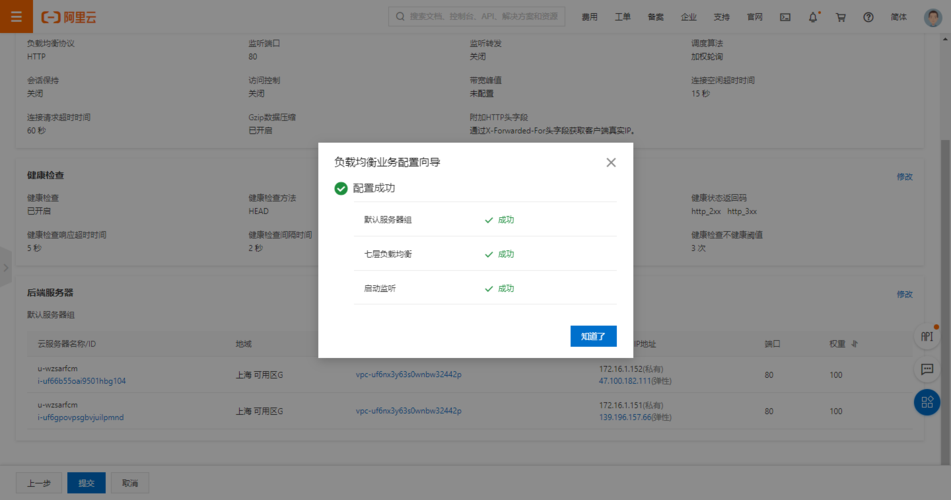The image size is (951, 500).
Task: Click the http_2xx status code value
Action: (706, 211)
